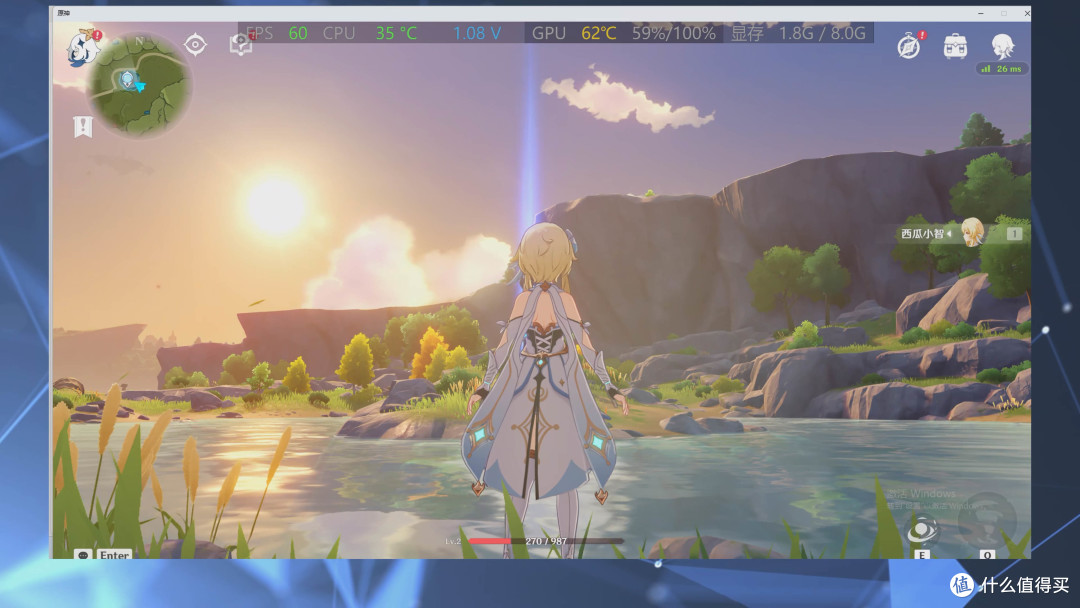Open the character profile icon
Screen dimensions: 1080x608
tap(1002, 45)
